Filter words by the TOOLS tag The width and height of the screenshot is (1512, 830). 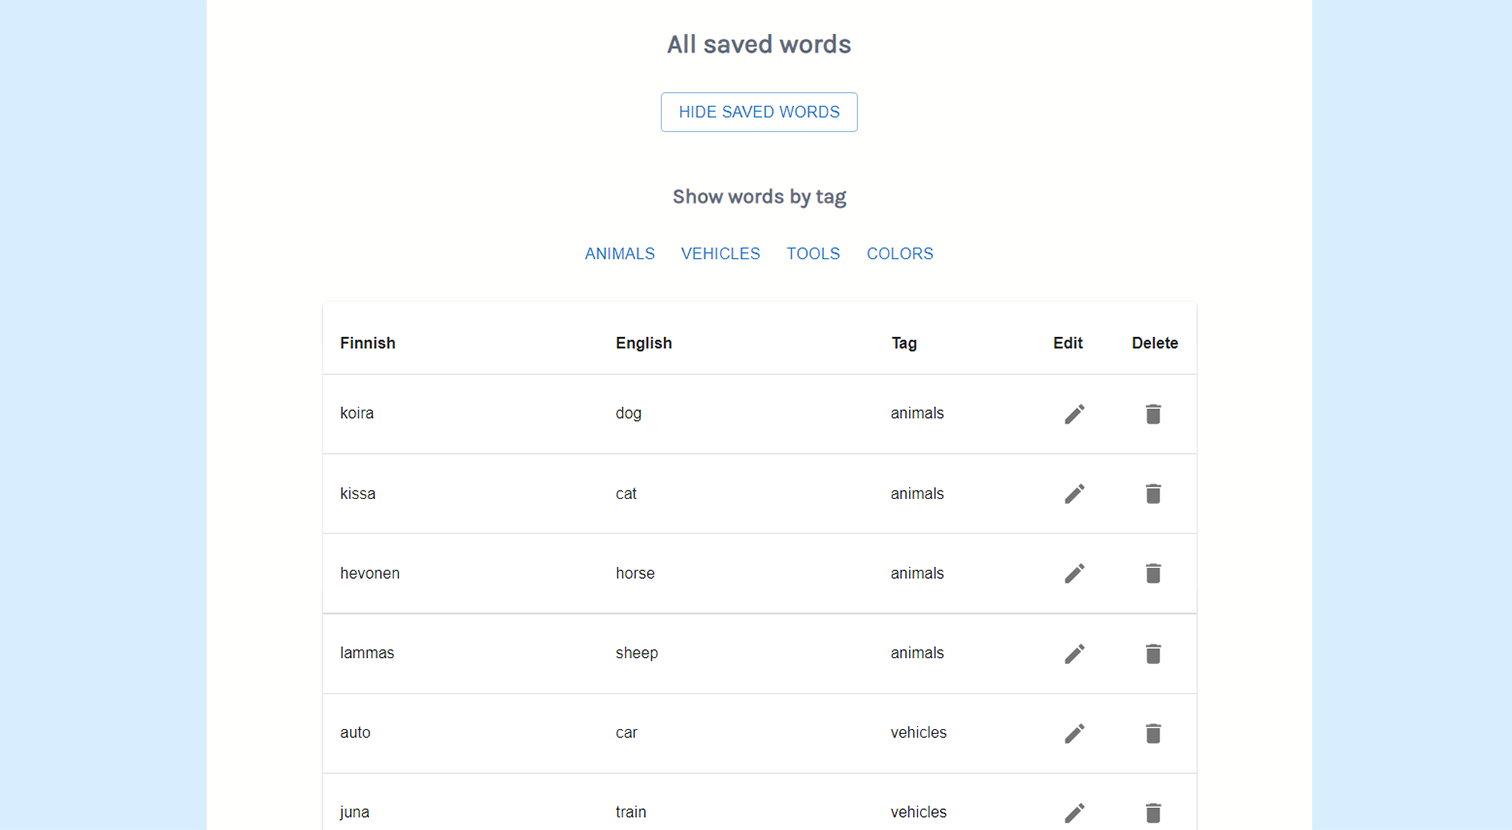pyautogui.click(x=813, y=253)
